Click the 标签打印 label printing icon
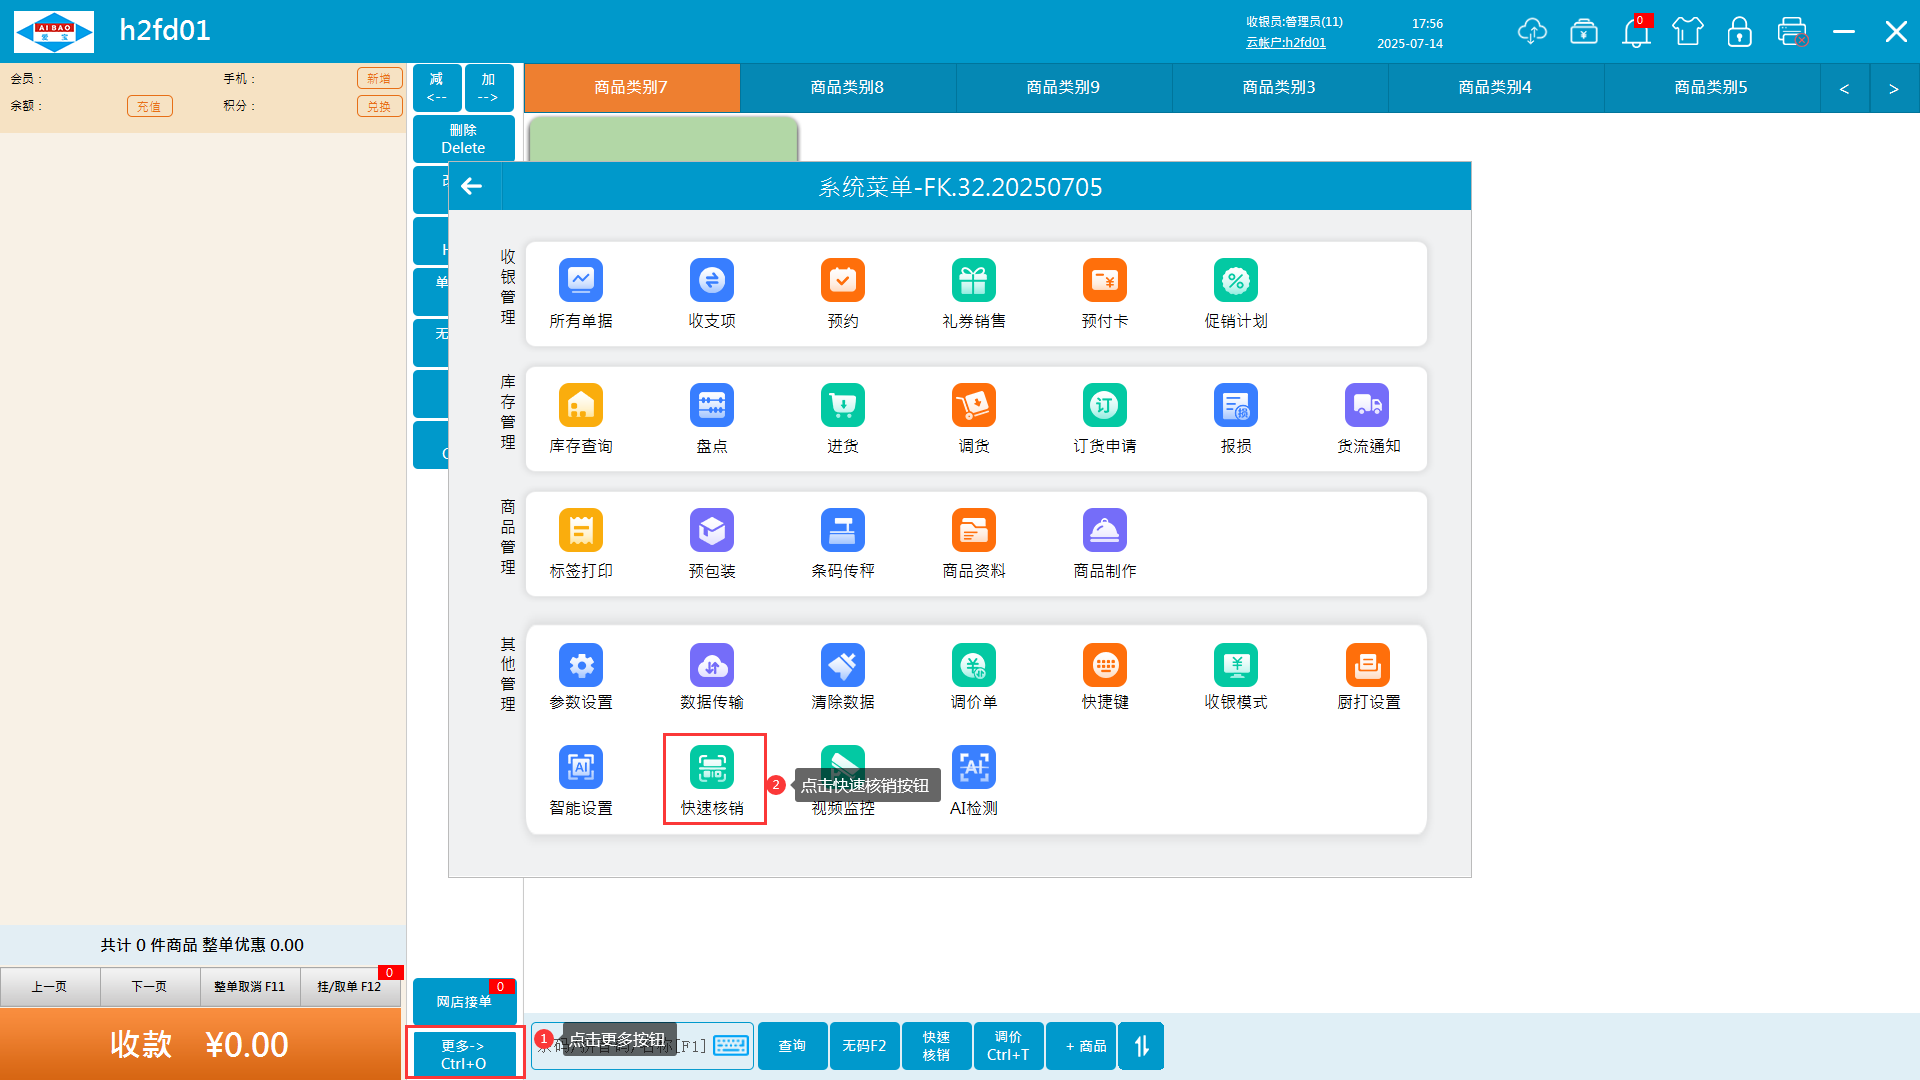The height and width of the screenshot is (1080, 1920). (580, 531)
